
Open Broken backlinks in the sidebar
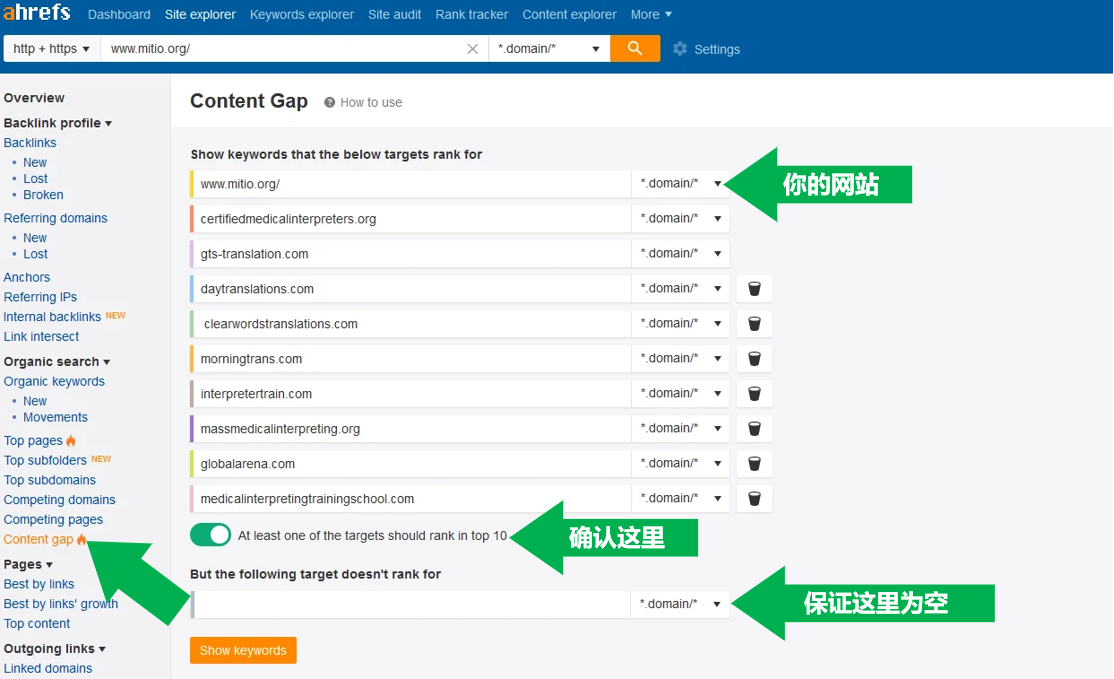pos(43,195)
